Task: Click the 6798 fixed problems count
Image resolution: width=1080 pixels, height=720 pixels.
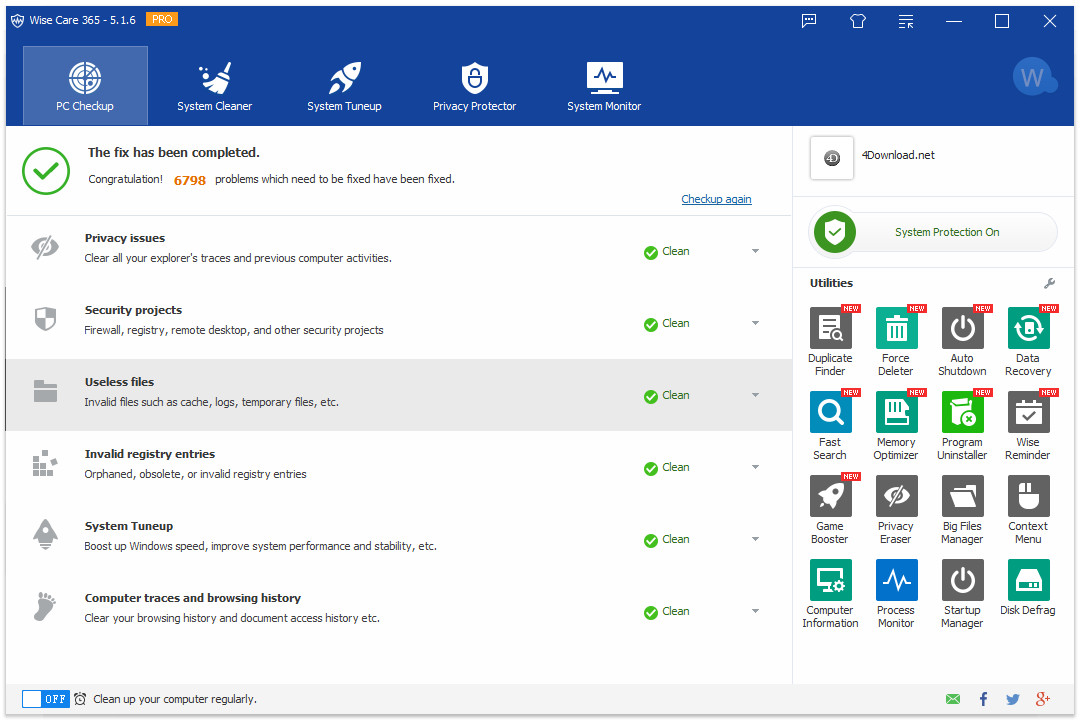Action: [x=189, y=181]
